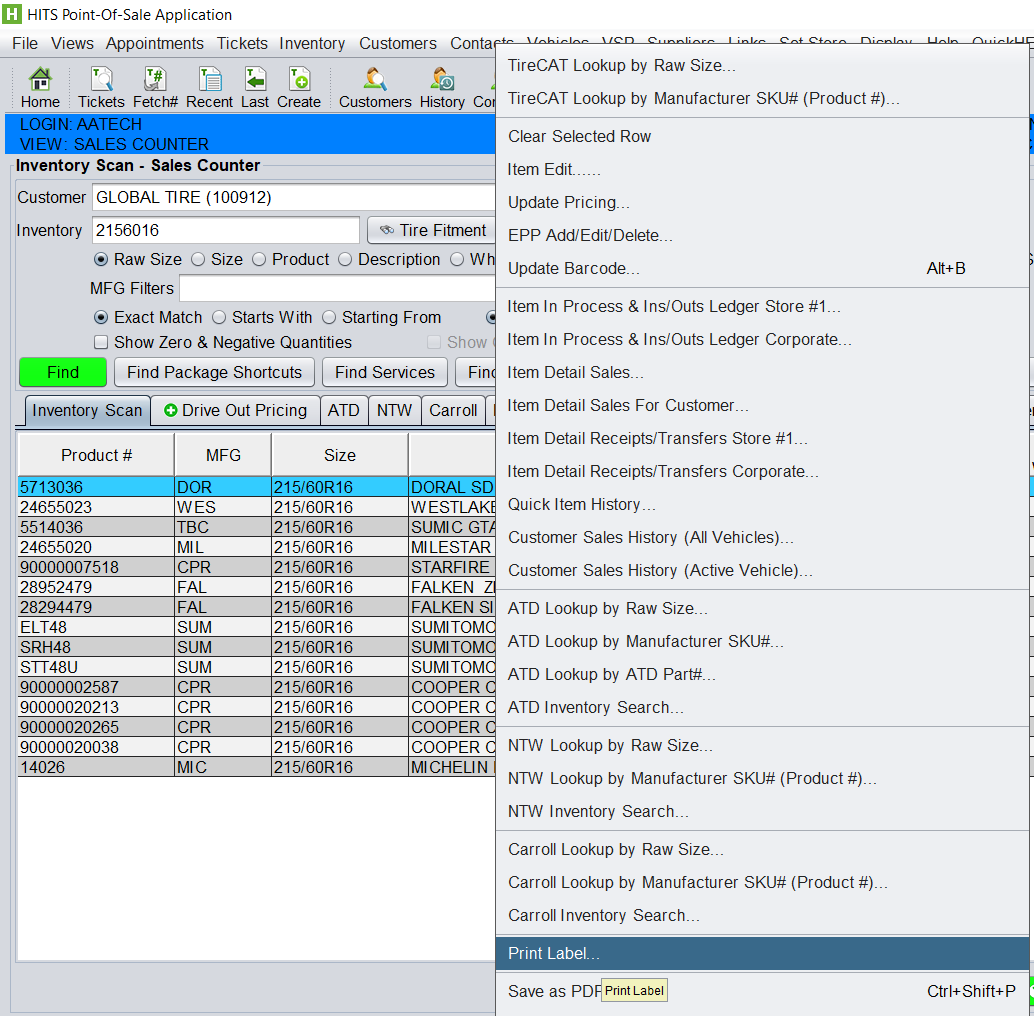The width and height of the screenshot is (1034, 1016).
Task: Click the Home toolbar icon
Action: 40,87
